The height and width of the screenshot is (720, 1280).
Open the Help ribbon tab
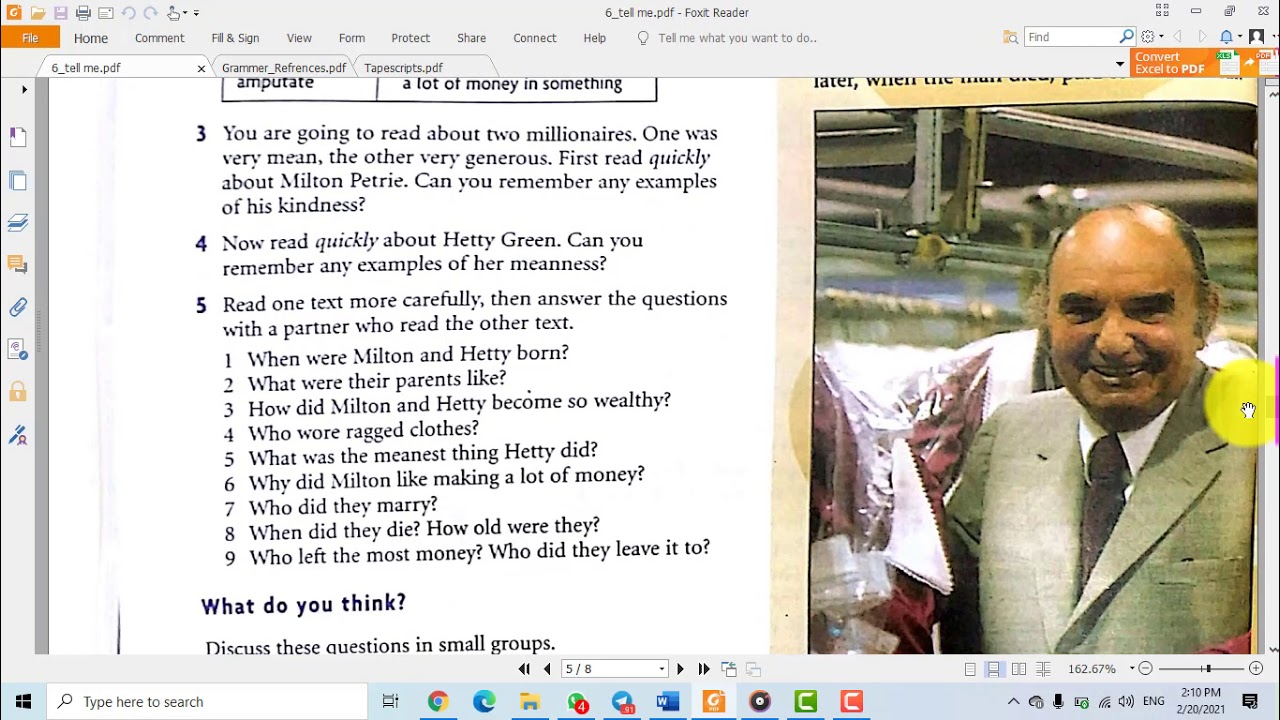pyautogui.click(x=594, y=38)
